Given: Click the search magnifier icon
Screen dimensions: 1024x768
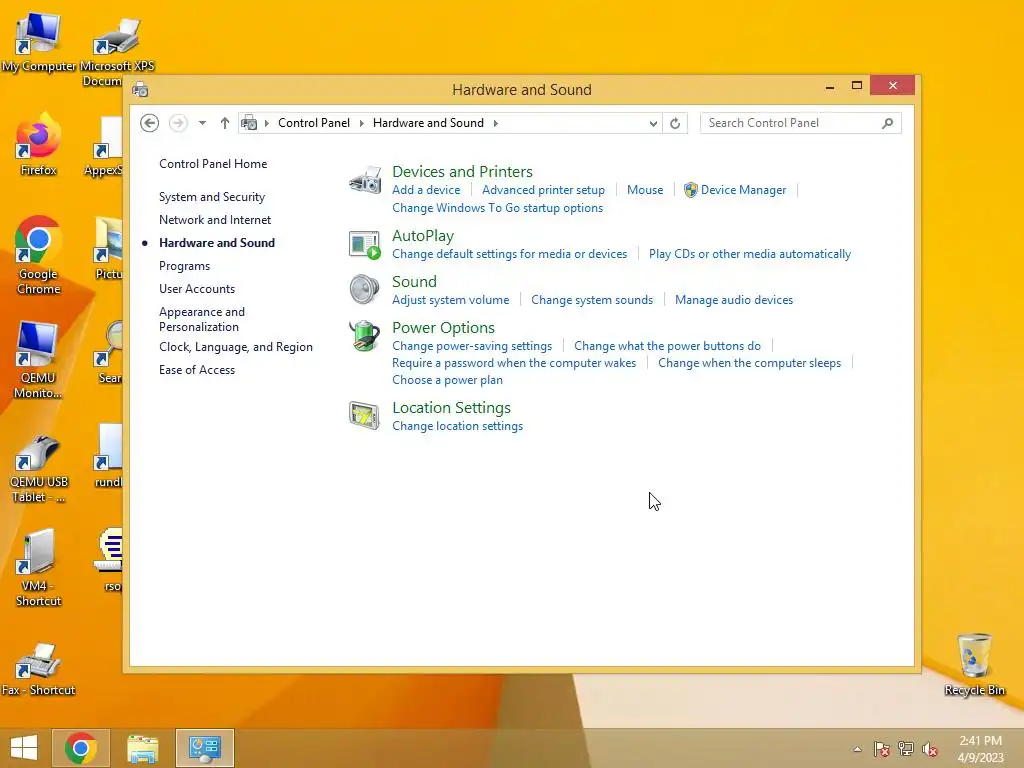Looking at the screenshot, I should 887,123.
